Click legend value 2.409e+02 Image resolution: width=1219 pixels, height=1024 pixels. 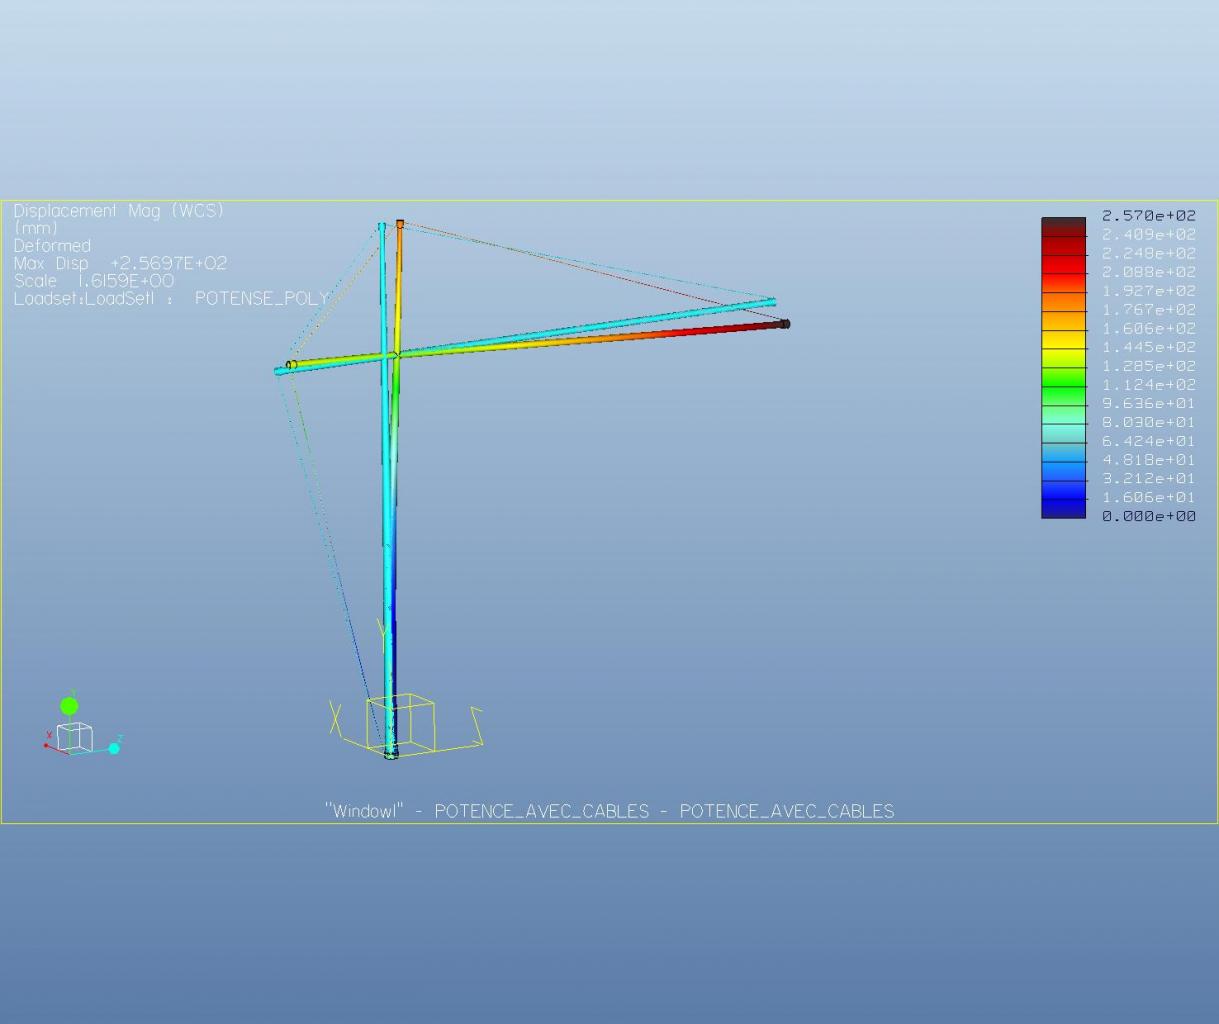(x=1148, y=234)
